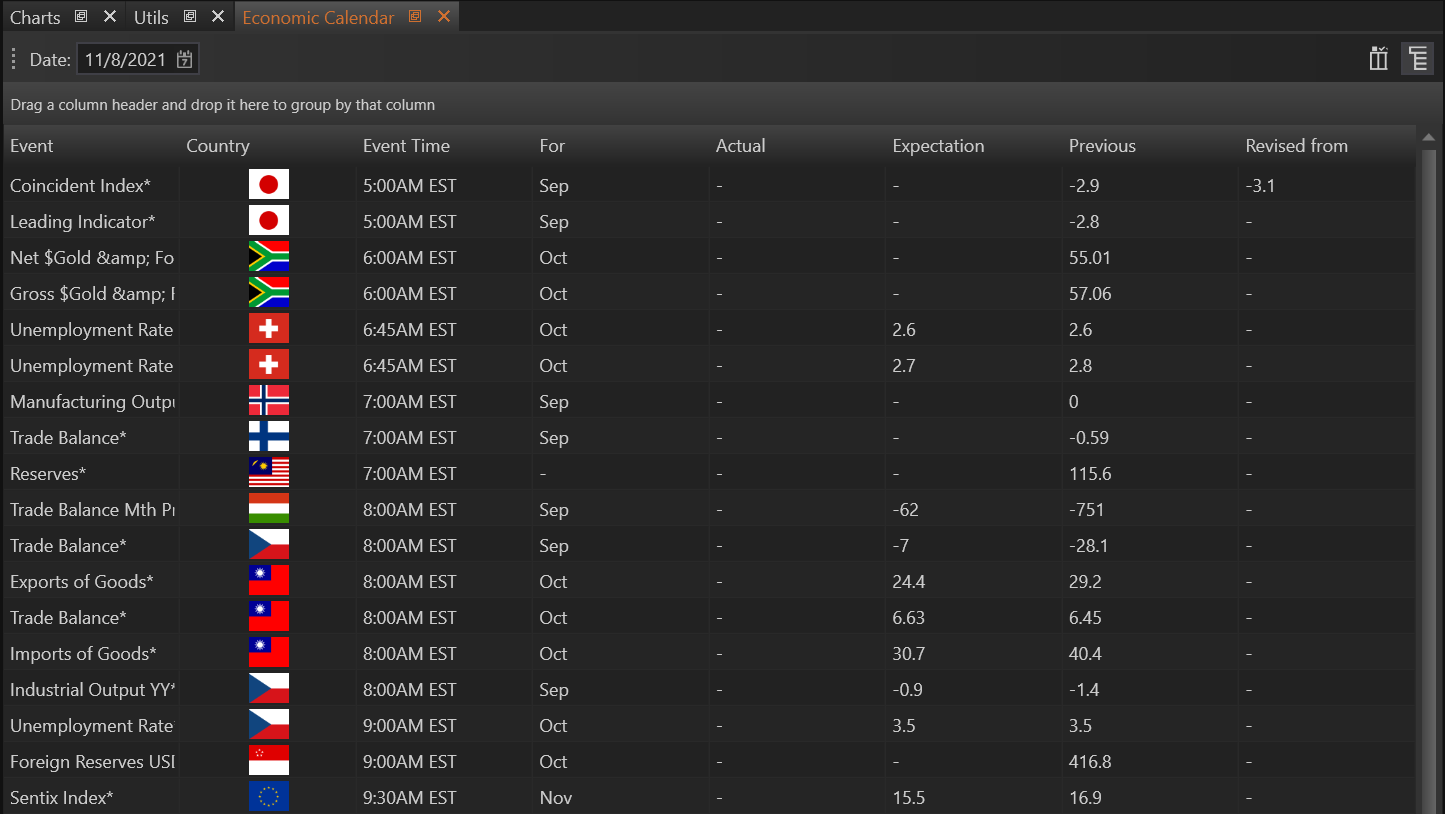Switch to the Charts tab
Viewport: 1445px width, 814px height.
35,18
